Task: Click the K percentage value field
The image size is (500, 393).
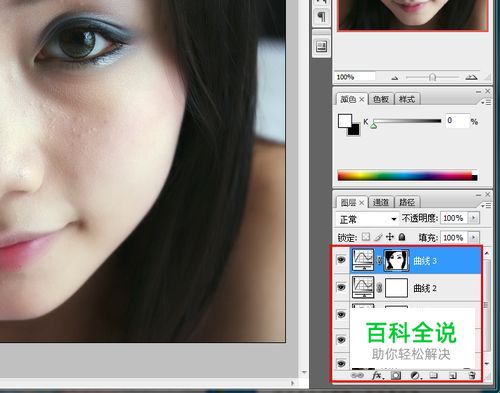Action: (x=457, y=120)
